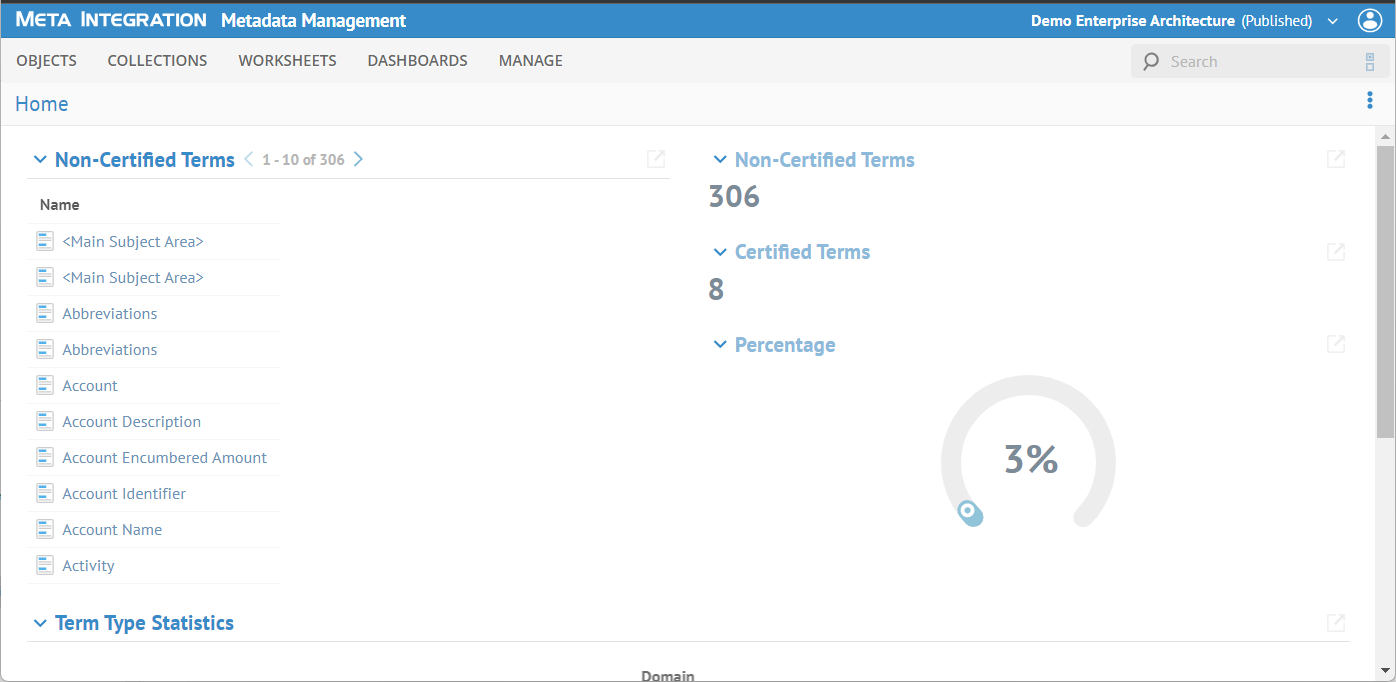
Task: Open Percentage widget external link icon
Action: click(1335, 344)
